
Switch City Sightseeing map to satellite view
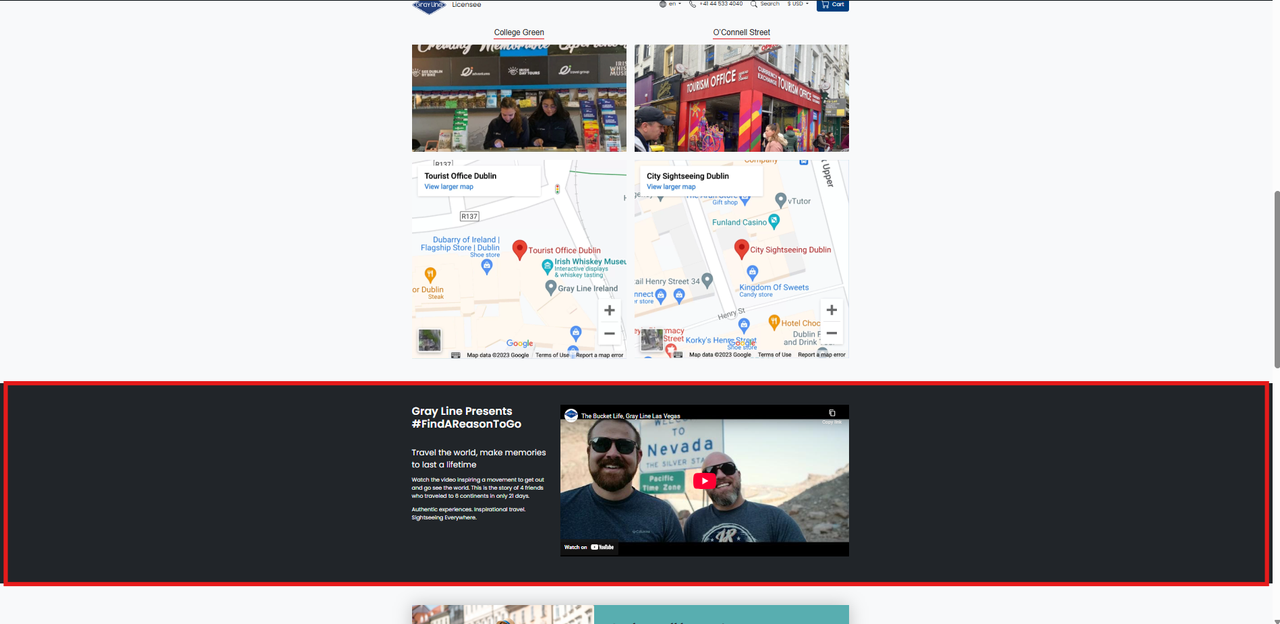tap(651, 340)
